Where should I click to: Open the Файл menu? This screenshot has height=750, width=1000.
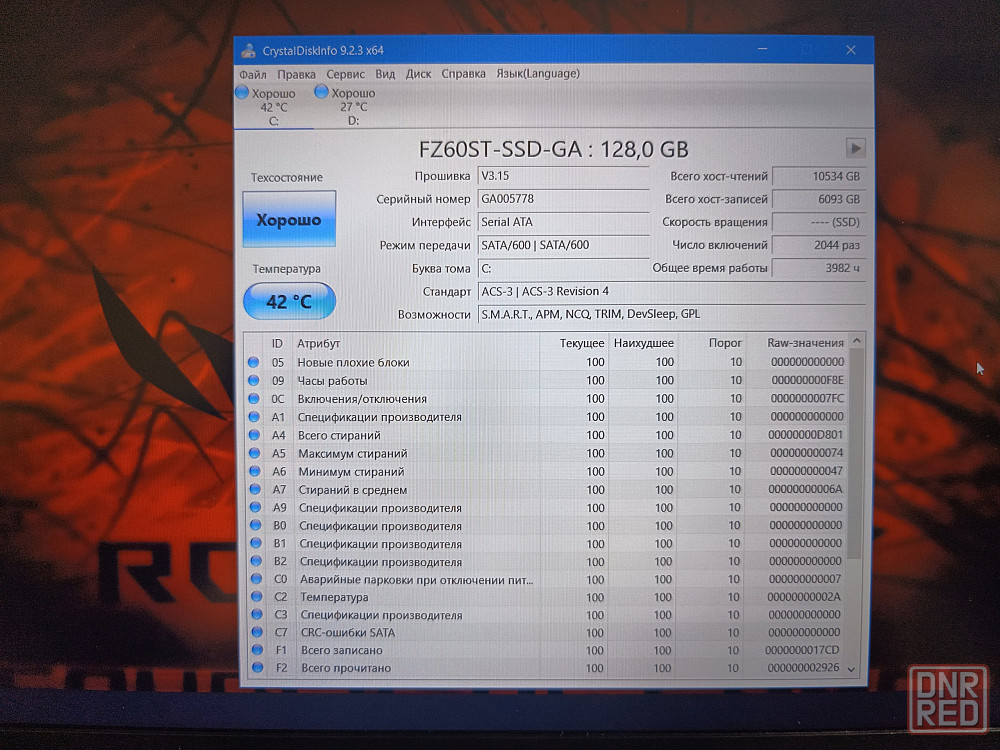point(253,74)
